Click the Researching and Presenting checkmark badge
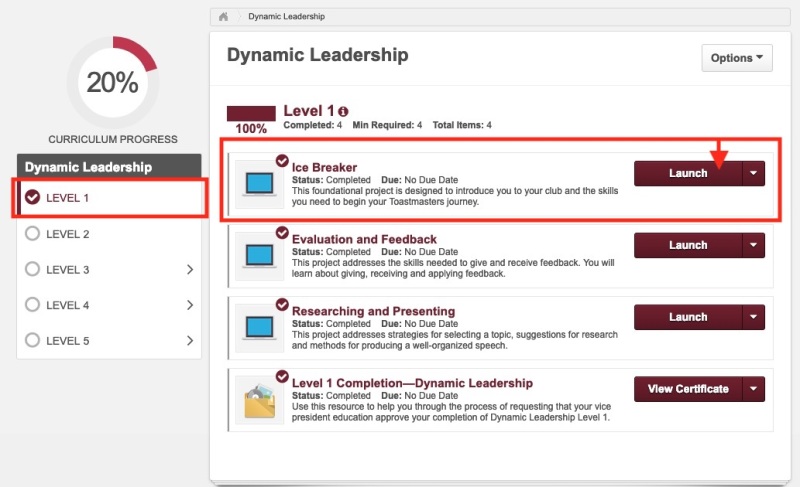The height and width of the screenshot is (487, 800). 282,304
